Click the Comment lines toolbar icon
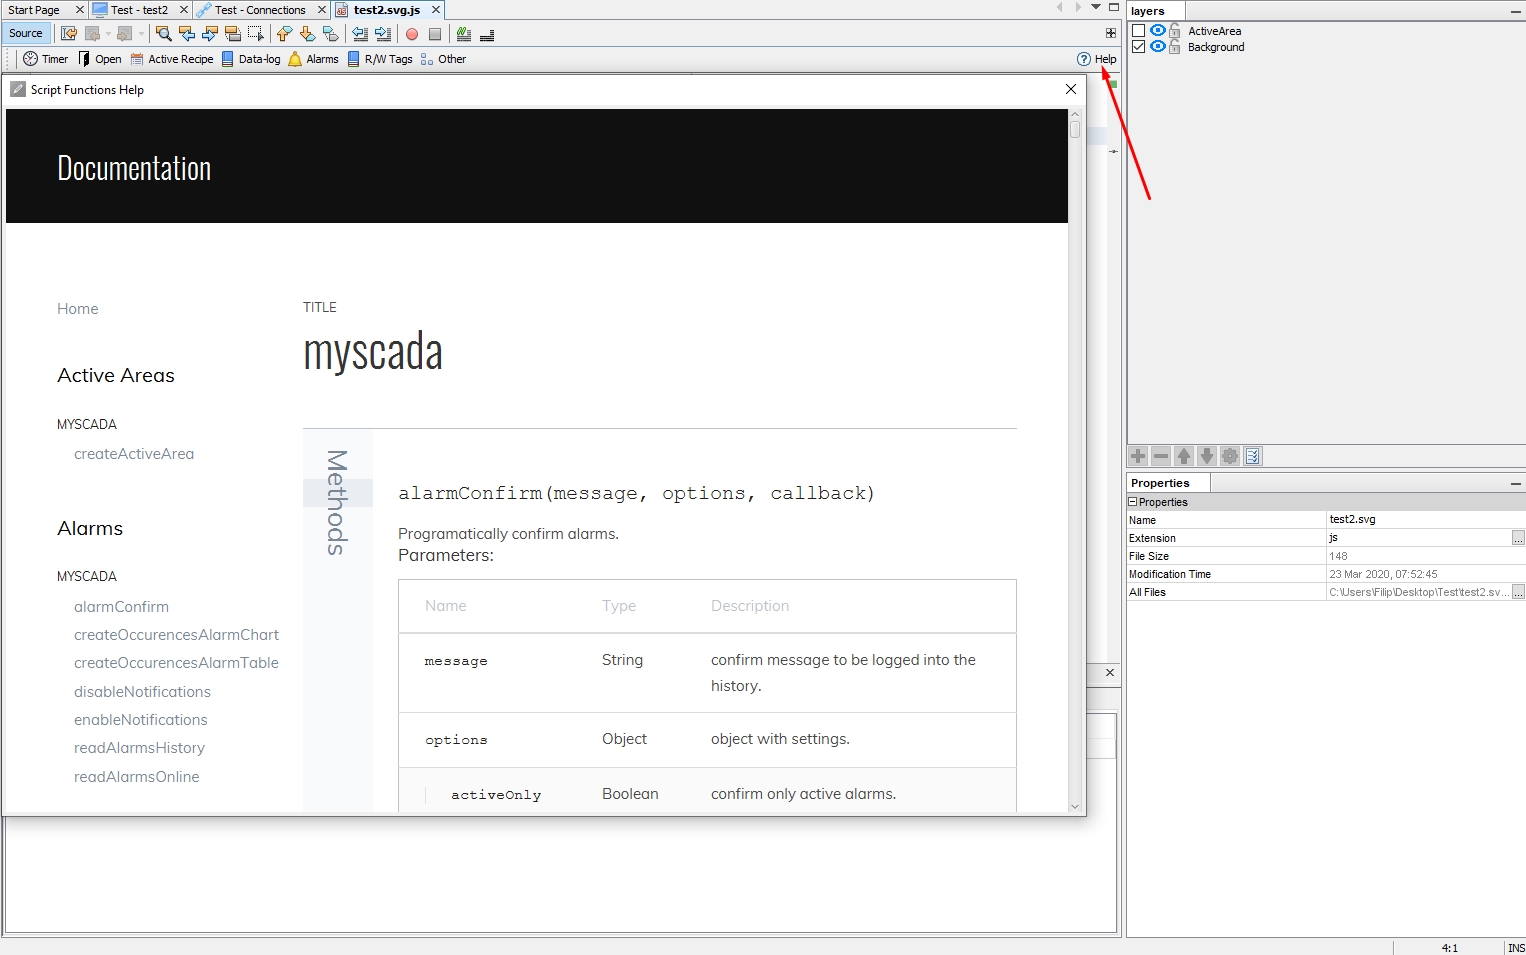The image size is (1526, 955). click(464, 34)
